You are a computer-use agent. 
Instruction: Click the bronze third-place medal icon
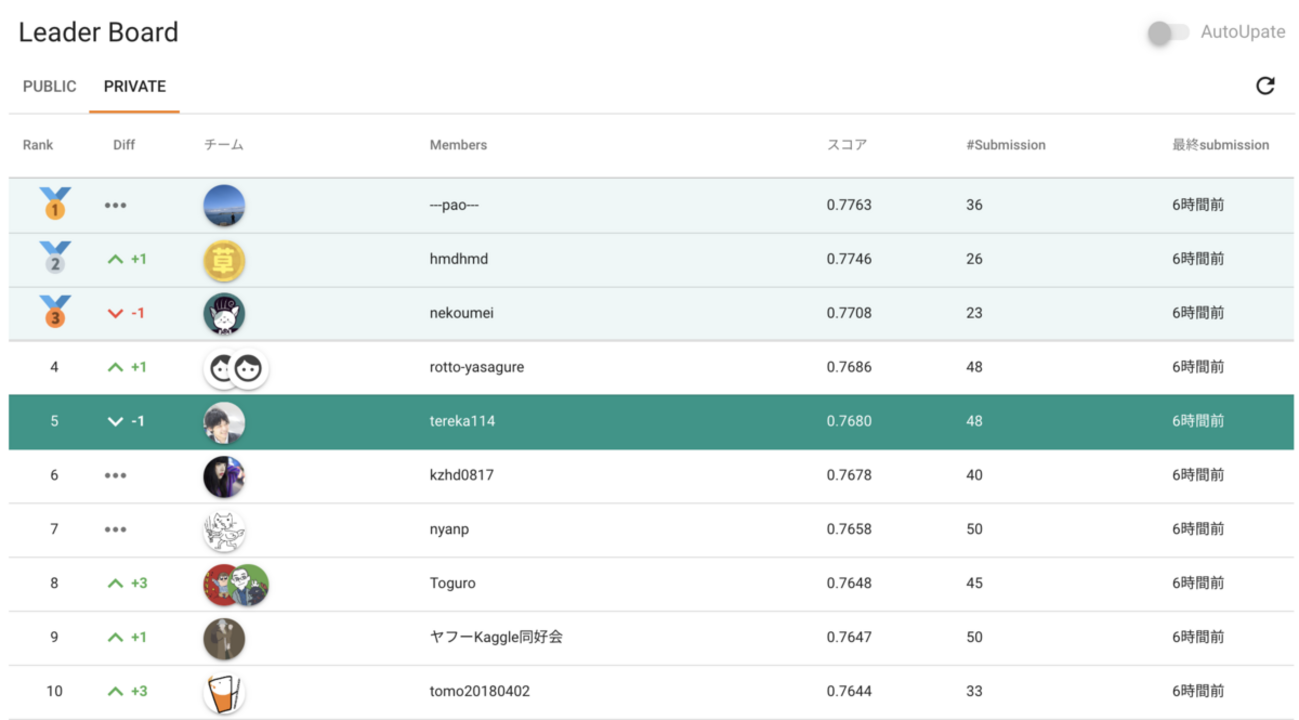coord(55,312)
